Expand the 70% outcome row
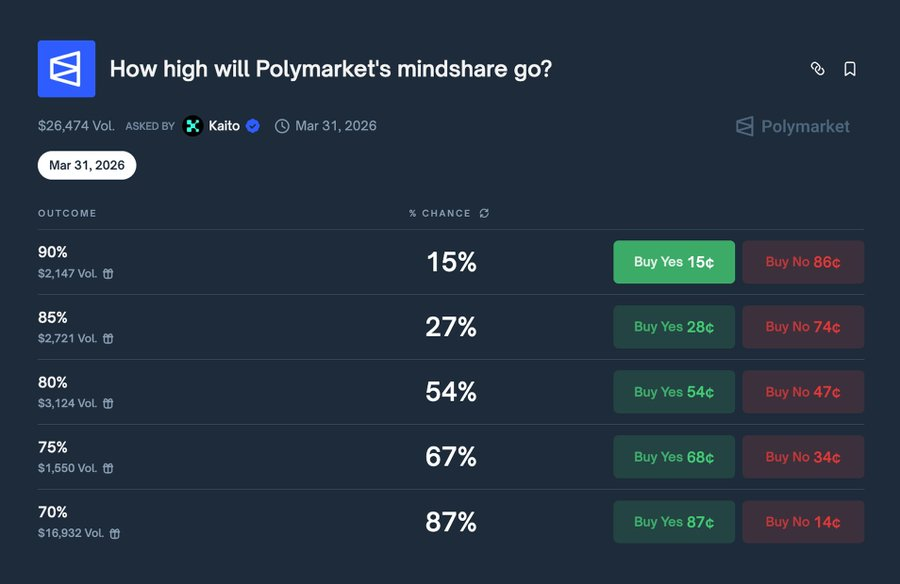Viewport: 900px width, 584px height. pyautogui.click(x=300, y=522)
